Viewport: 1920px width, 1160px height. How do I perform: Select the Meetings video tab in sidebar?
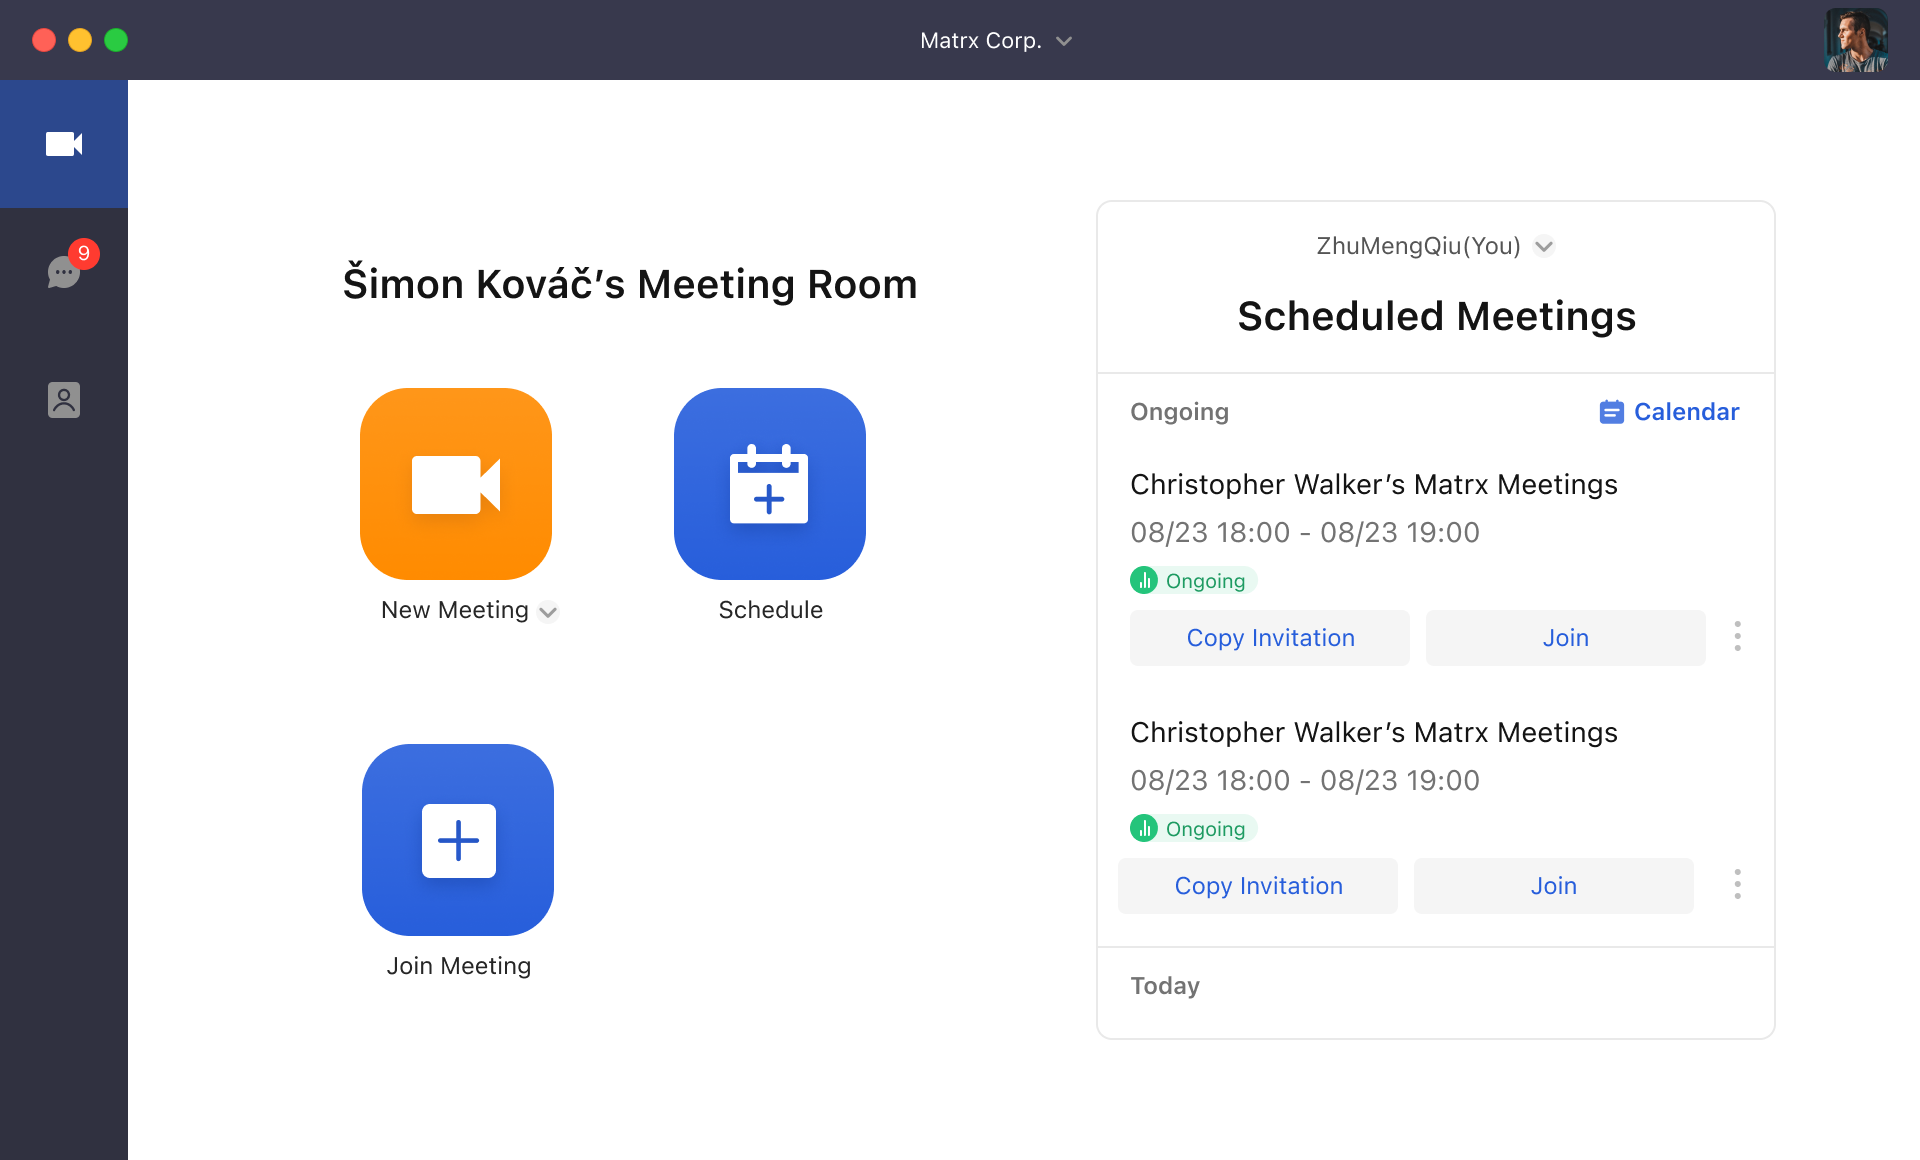point(64,144)
